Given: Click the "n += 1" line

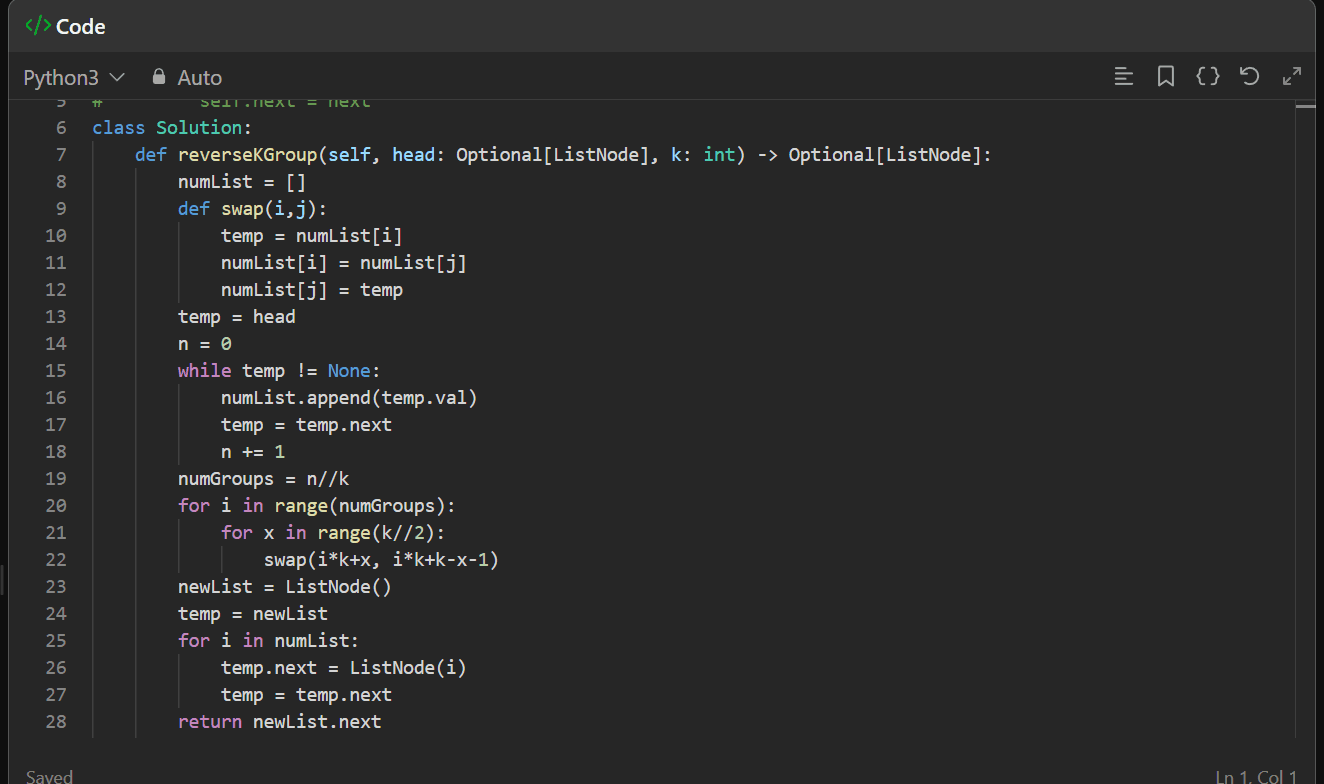Looking at the screenshot, I should pyautogui.click(x=253, y=451).
